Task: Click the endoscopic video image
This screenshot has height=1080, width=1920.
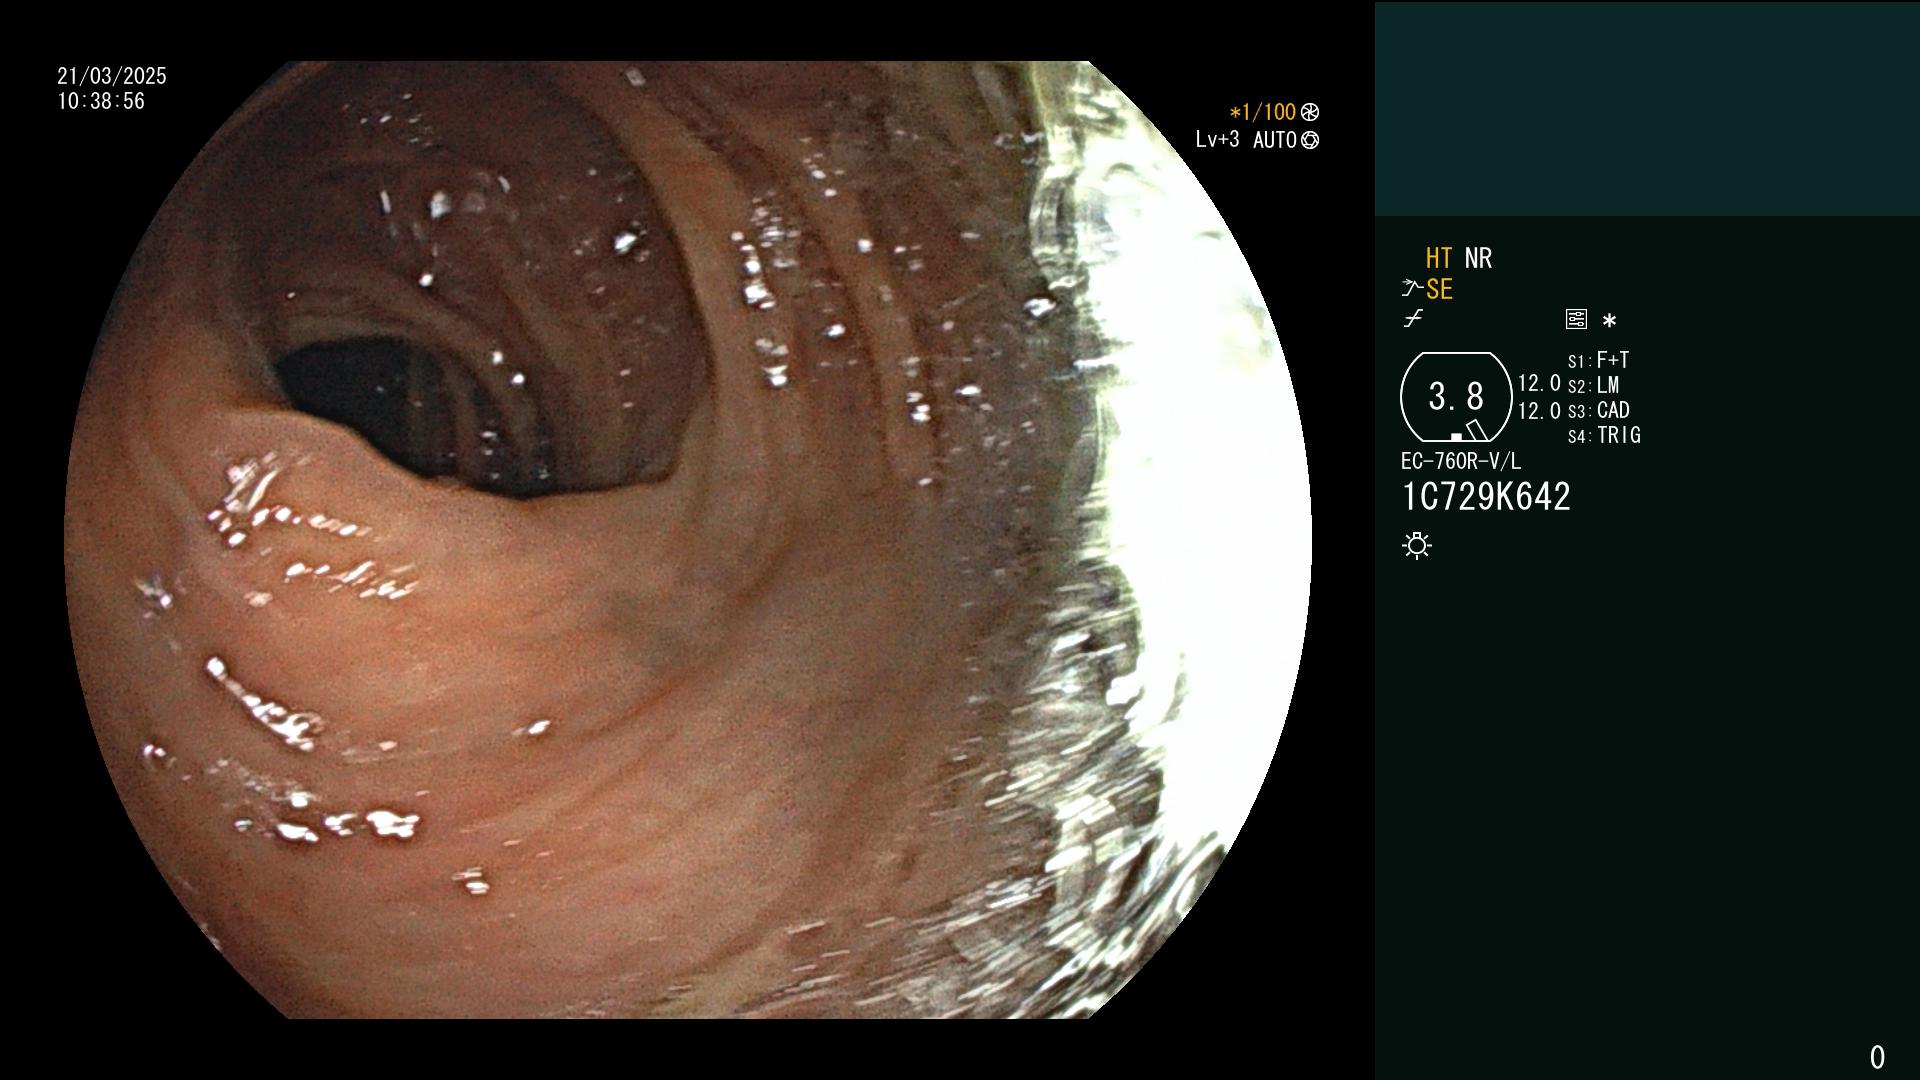Action: (688, 540)
